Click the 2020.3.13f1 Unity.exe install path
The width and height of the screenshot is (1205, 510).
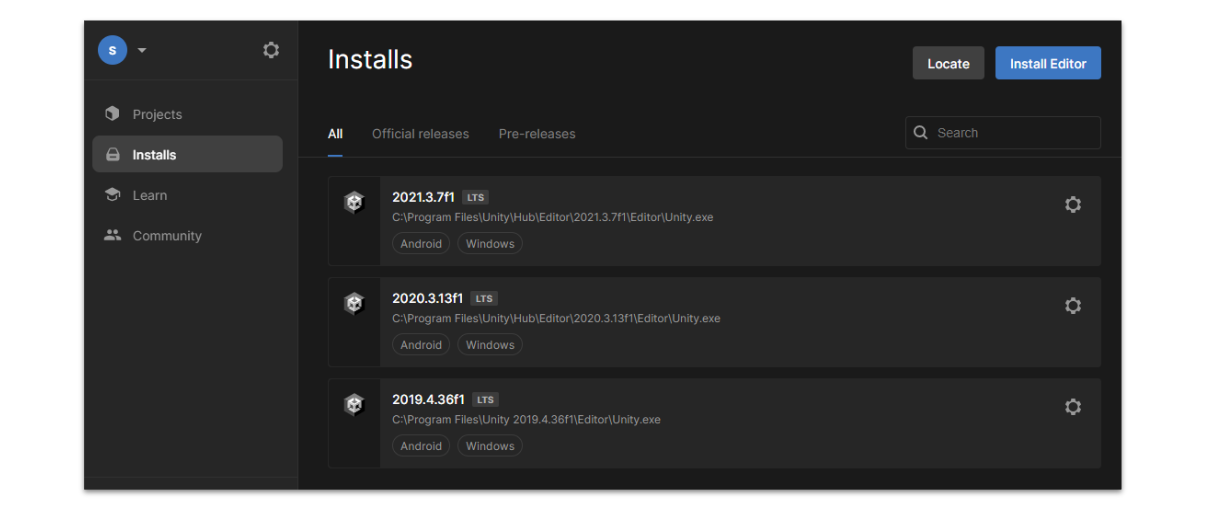point(556,318)
